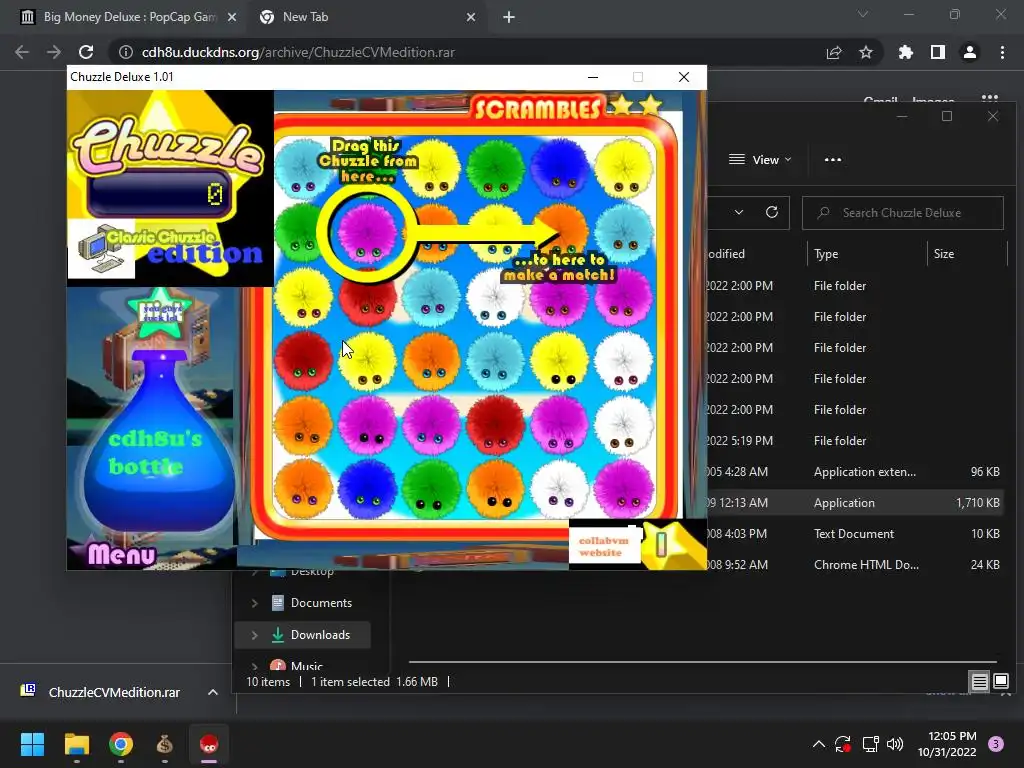The height and width of the screenshot is (768, 1024).
Task: Show hidden system tray icons
Action: coord(818,744)
